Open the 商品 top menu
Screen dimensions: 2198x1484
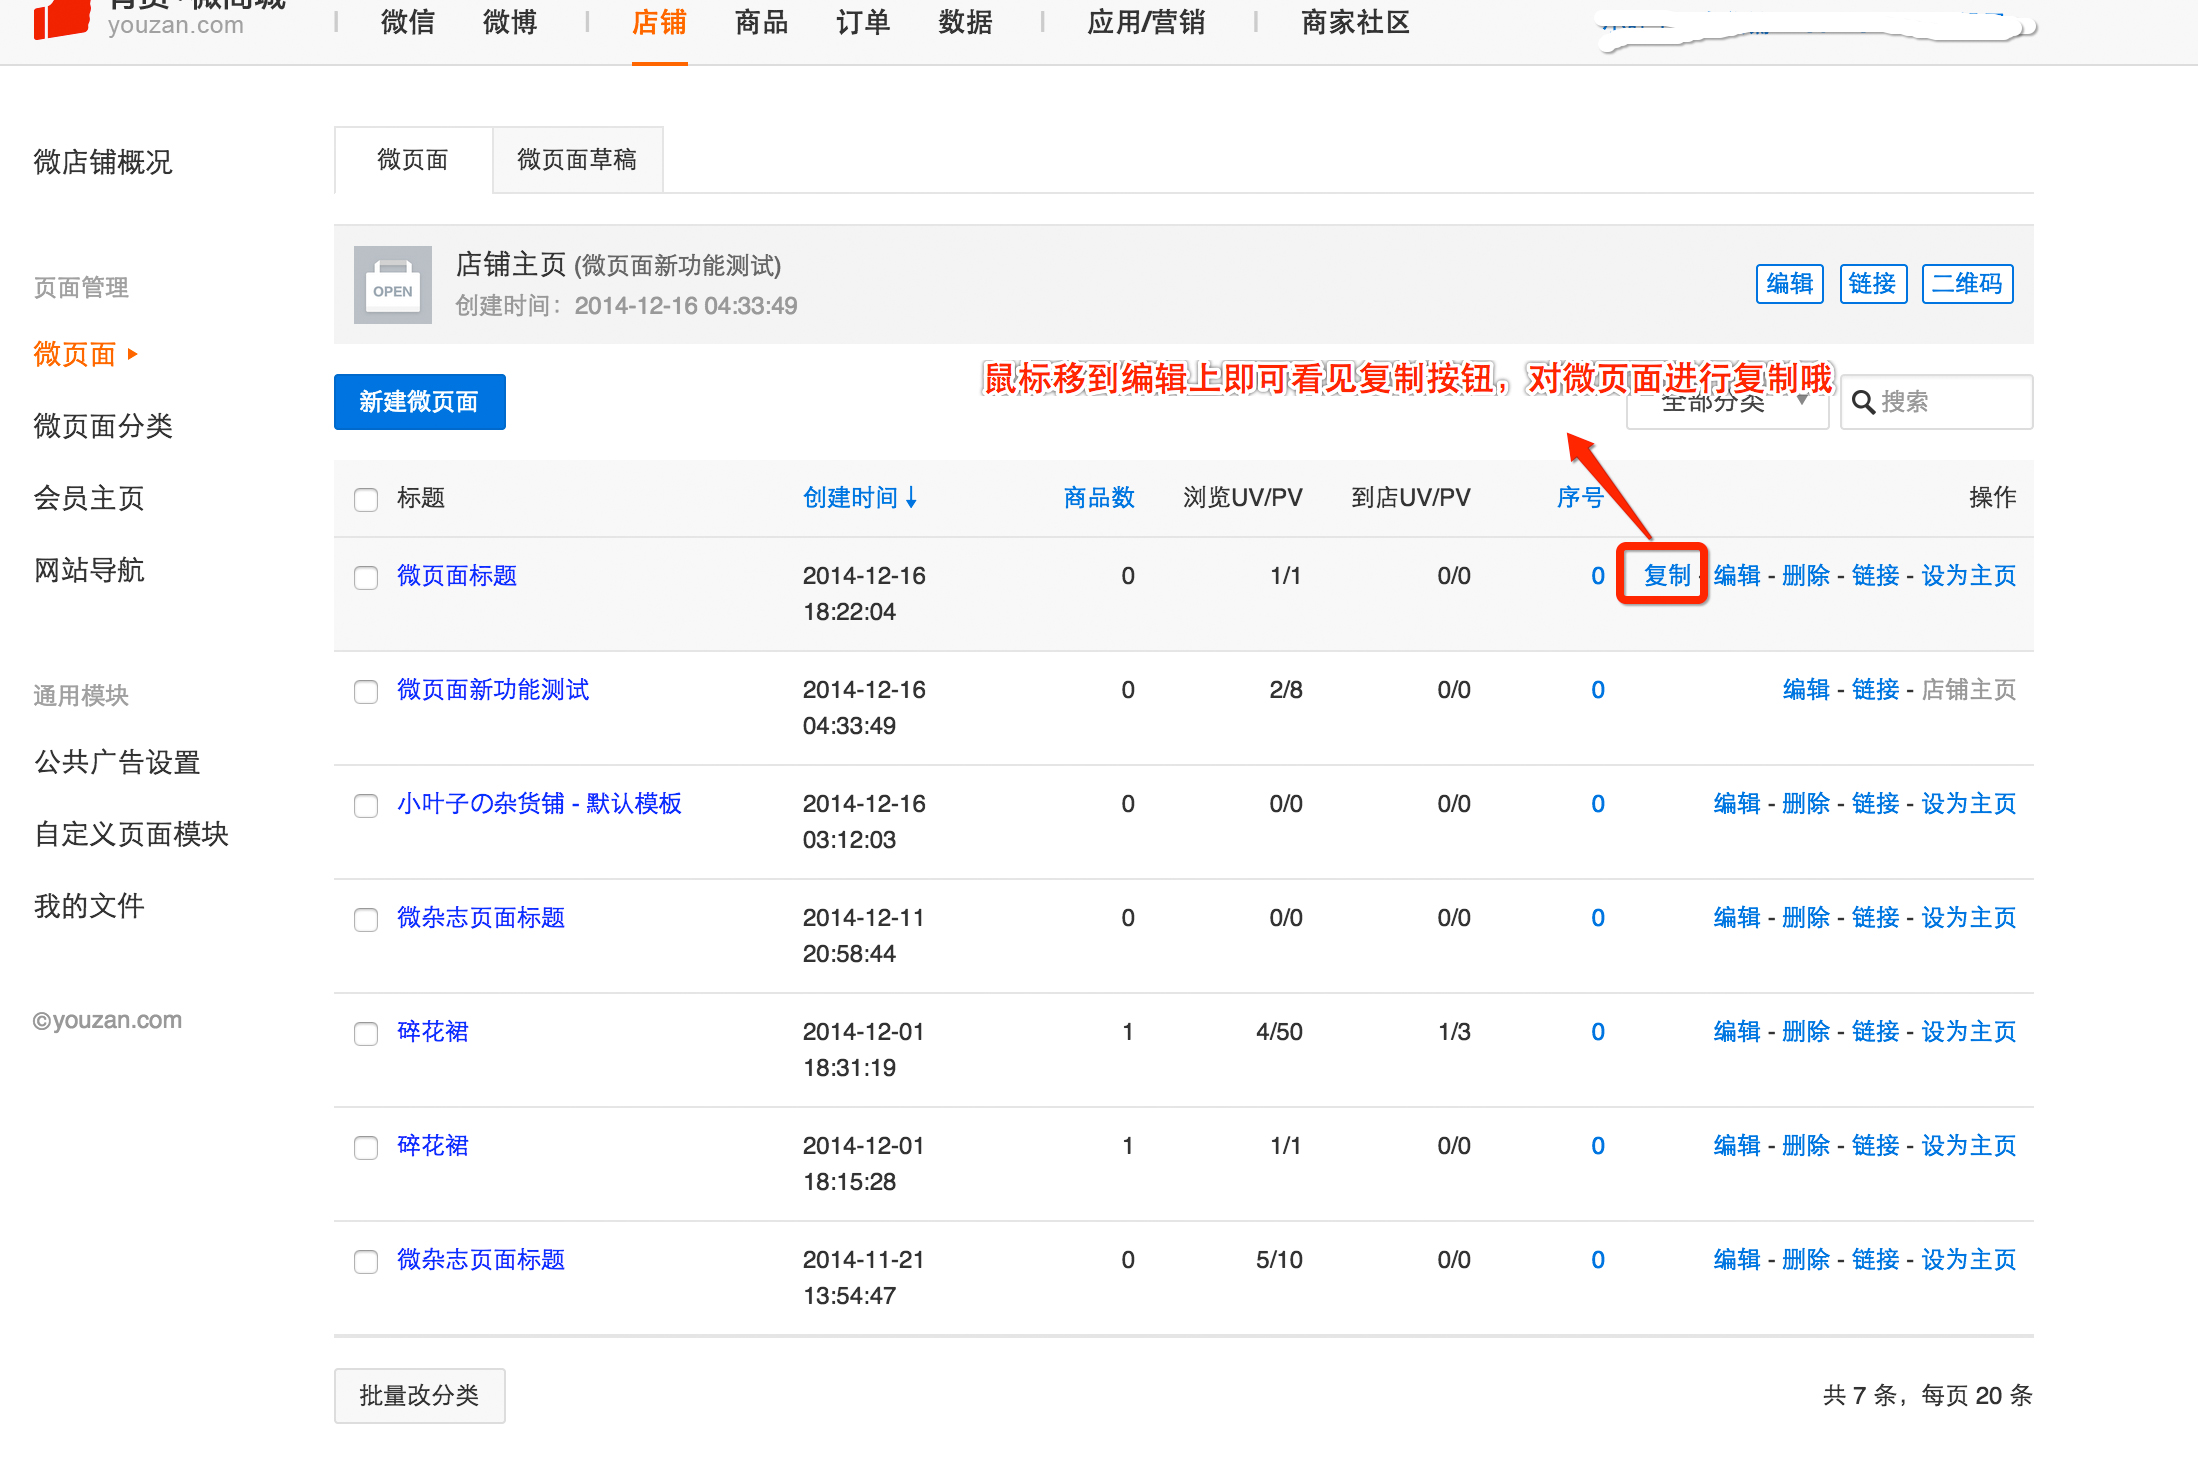click(x=761, y=22)
